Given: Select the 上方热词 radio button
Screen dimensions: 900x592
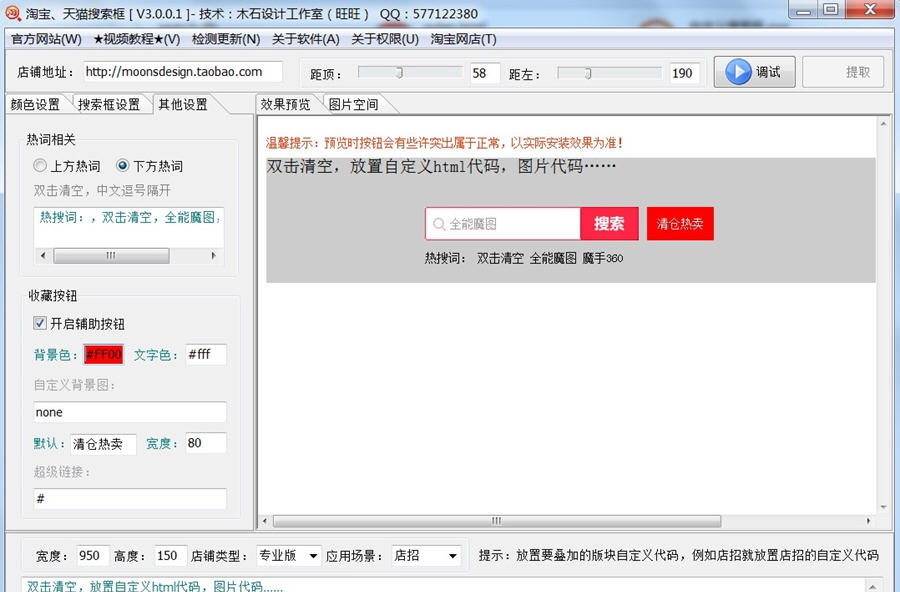Looking at the screenshot, I should pyautogui.click(x=40, y=165).
